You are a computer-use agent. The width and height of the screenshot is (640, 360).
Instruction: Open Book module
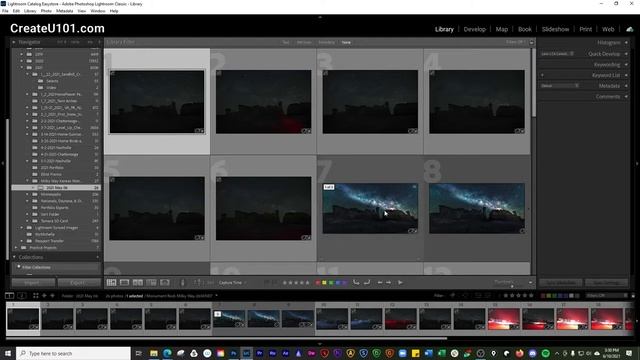[x=525, y=29]
